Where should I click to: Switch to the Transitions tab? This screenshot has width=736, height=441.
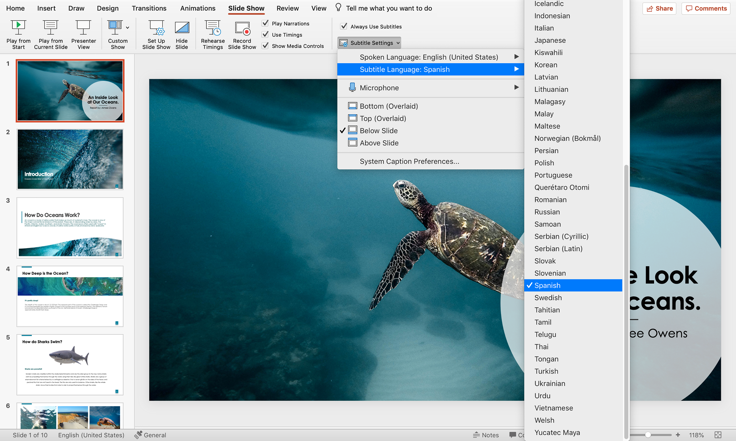(x=149, y=8)
